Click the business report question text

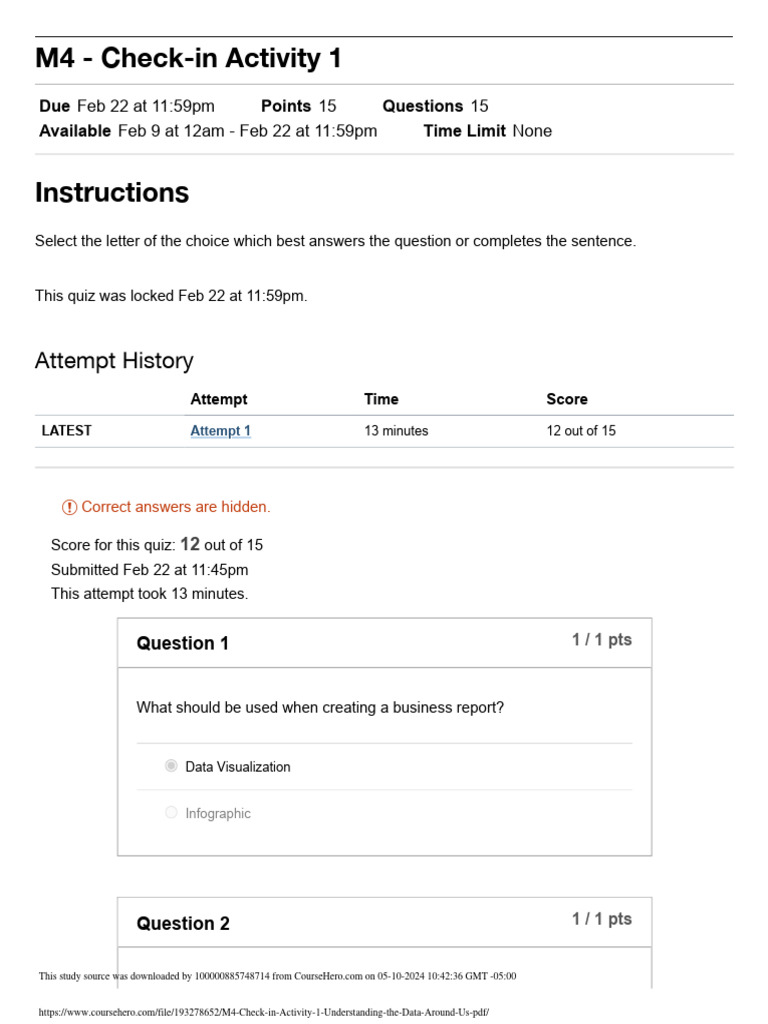click(x=320, y=708)
